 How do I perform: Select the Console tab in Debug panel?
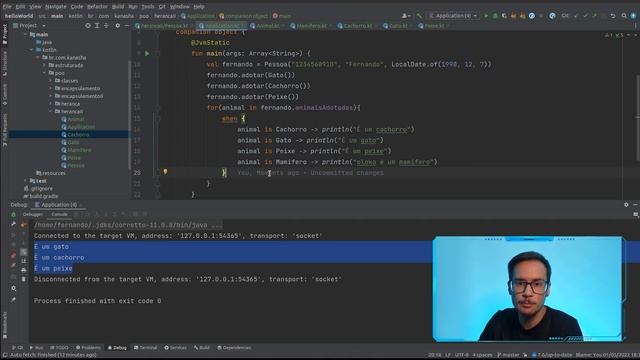point(59,214)
